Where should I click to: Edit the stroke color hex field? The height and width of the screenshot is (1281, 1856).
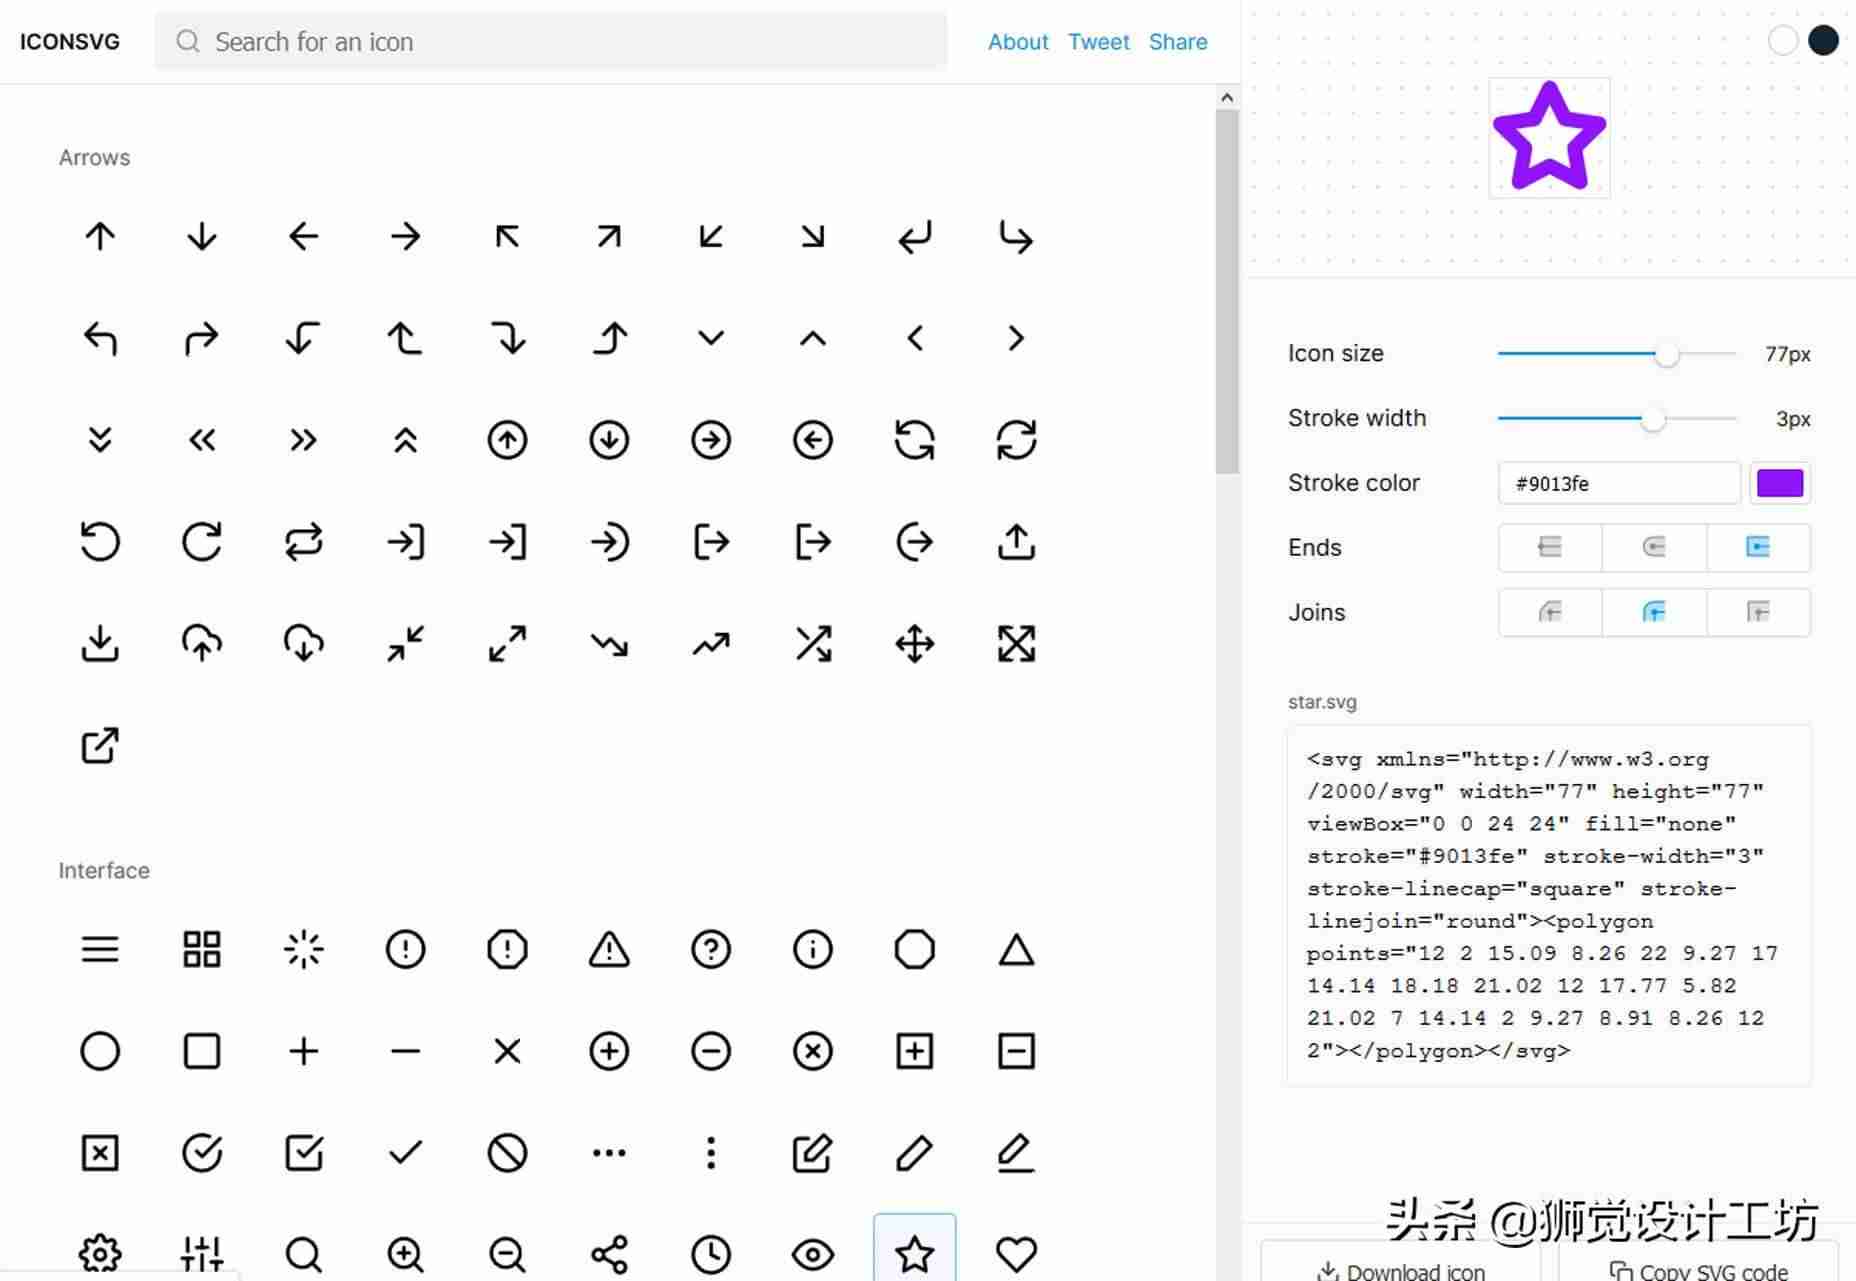(1619, 483)
